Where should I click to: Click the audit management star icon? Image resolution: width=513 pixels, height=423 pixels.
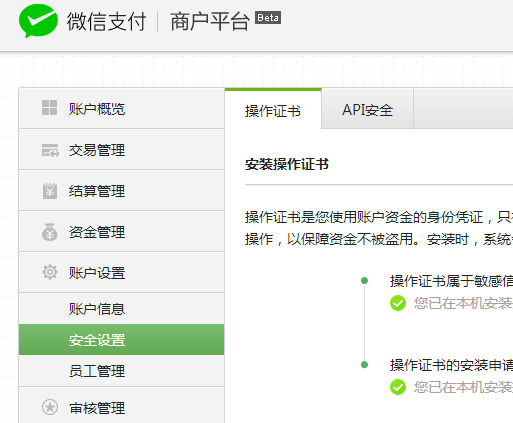[50, 407]
